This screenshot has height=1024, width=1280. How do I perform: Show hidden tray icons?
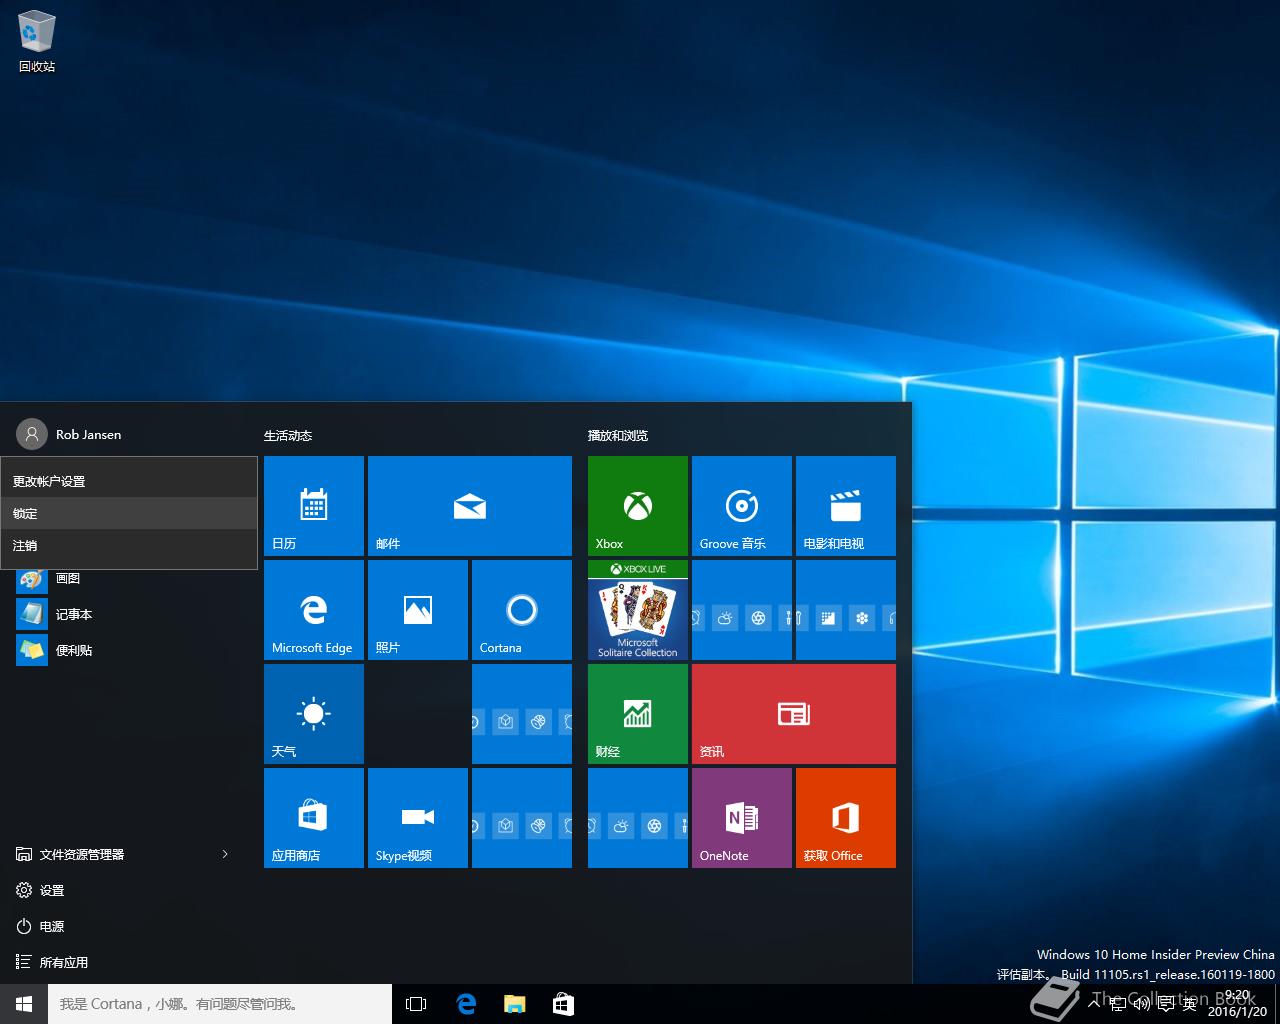point(1094,1004)
